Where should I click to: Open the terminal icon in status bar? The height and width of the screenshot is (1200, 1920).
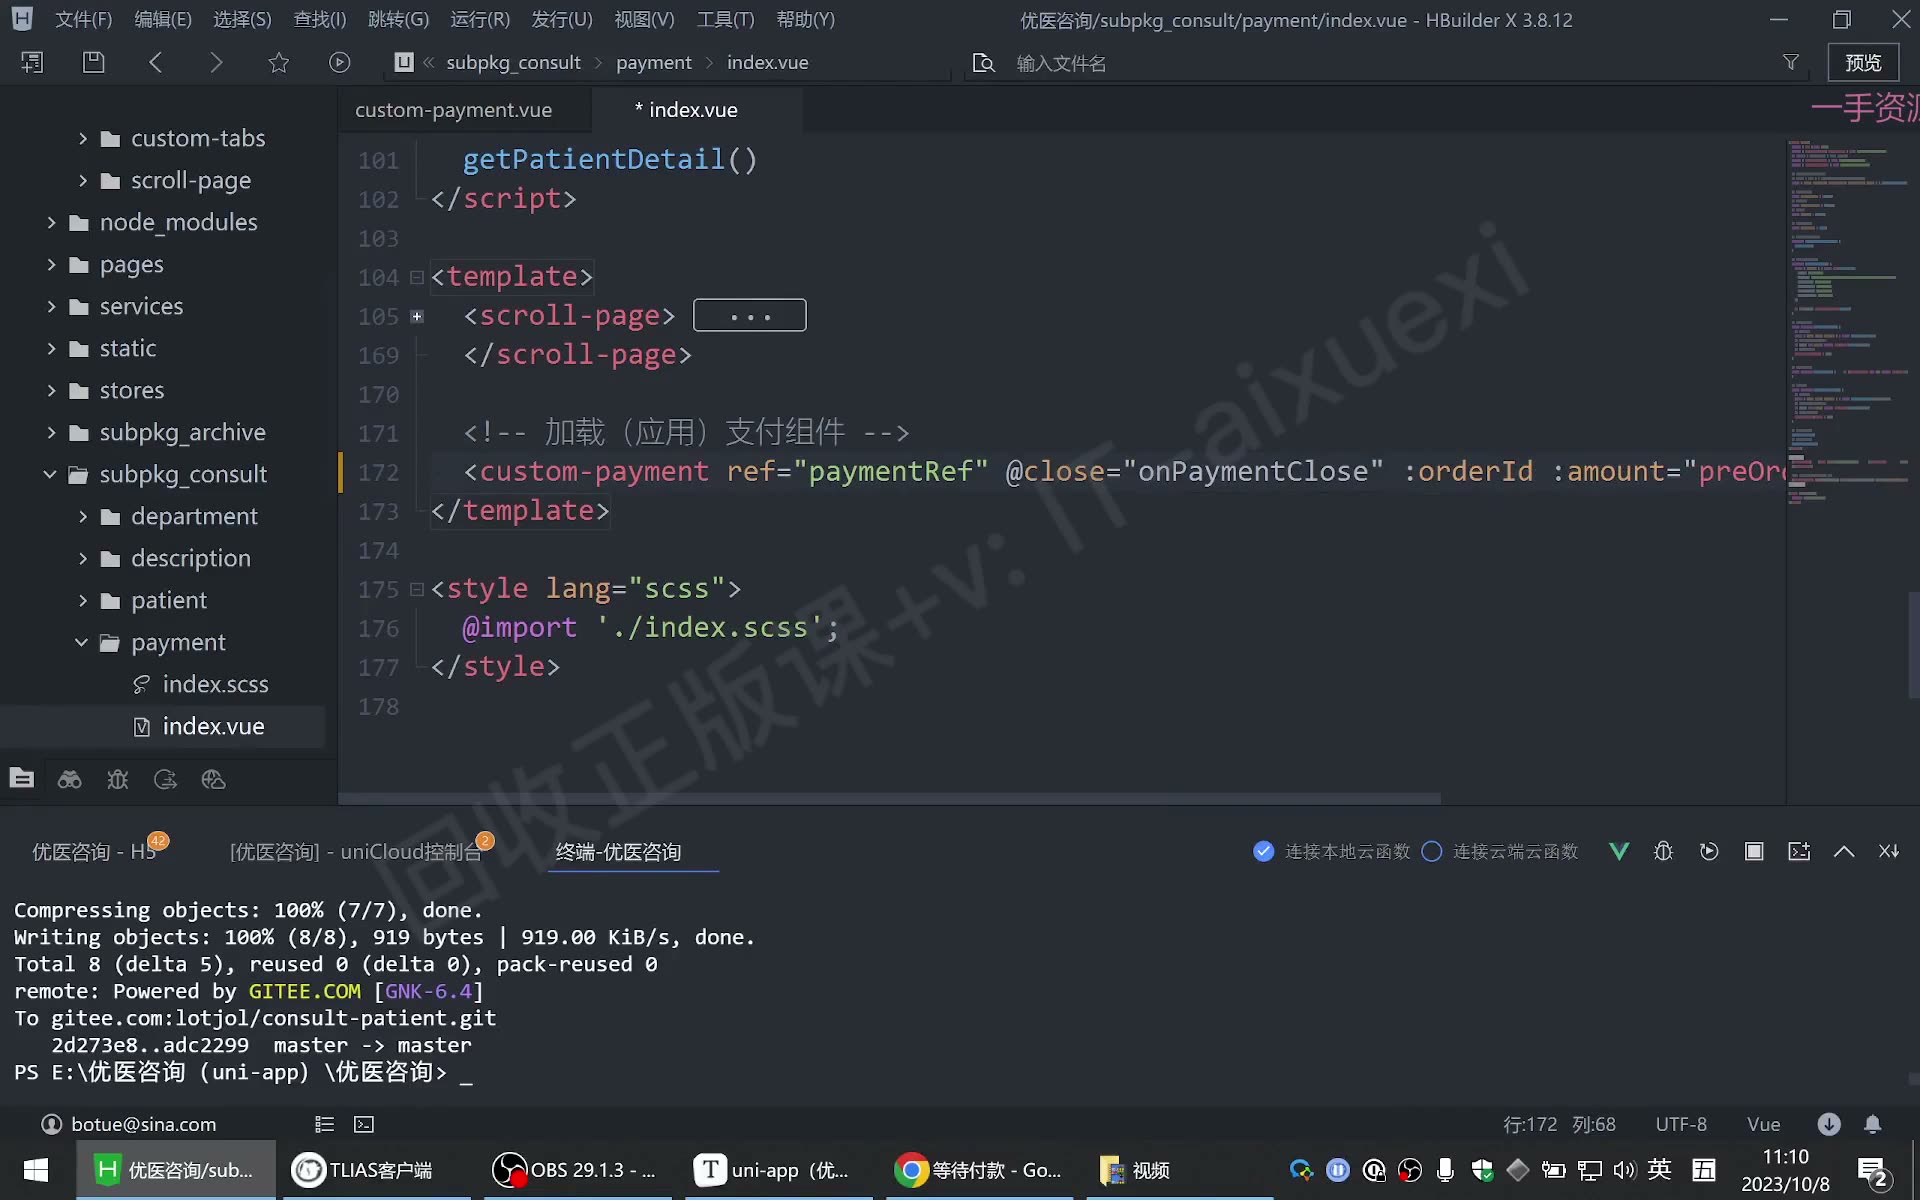[x=364, y=1124]
